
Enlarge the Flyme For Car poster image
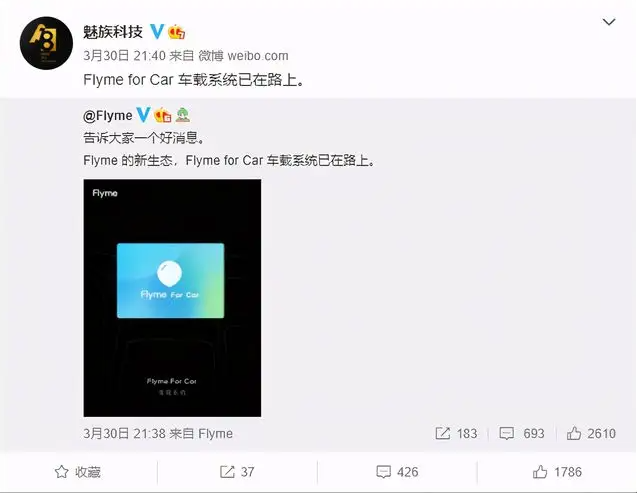click(x=172, y=298)
